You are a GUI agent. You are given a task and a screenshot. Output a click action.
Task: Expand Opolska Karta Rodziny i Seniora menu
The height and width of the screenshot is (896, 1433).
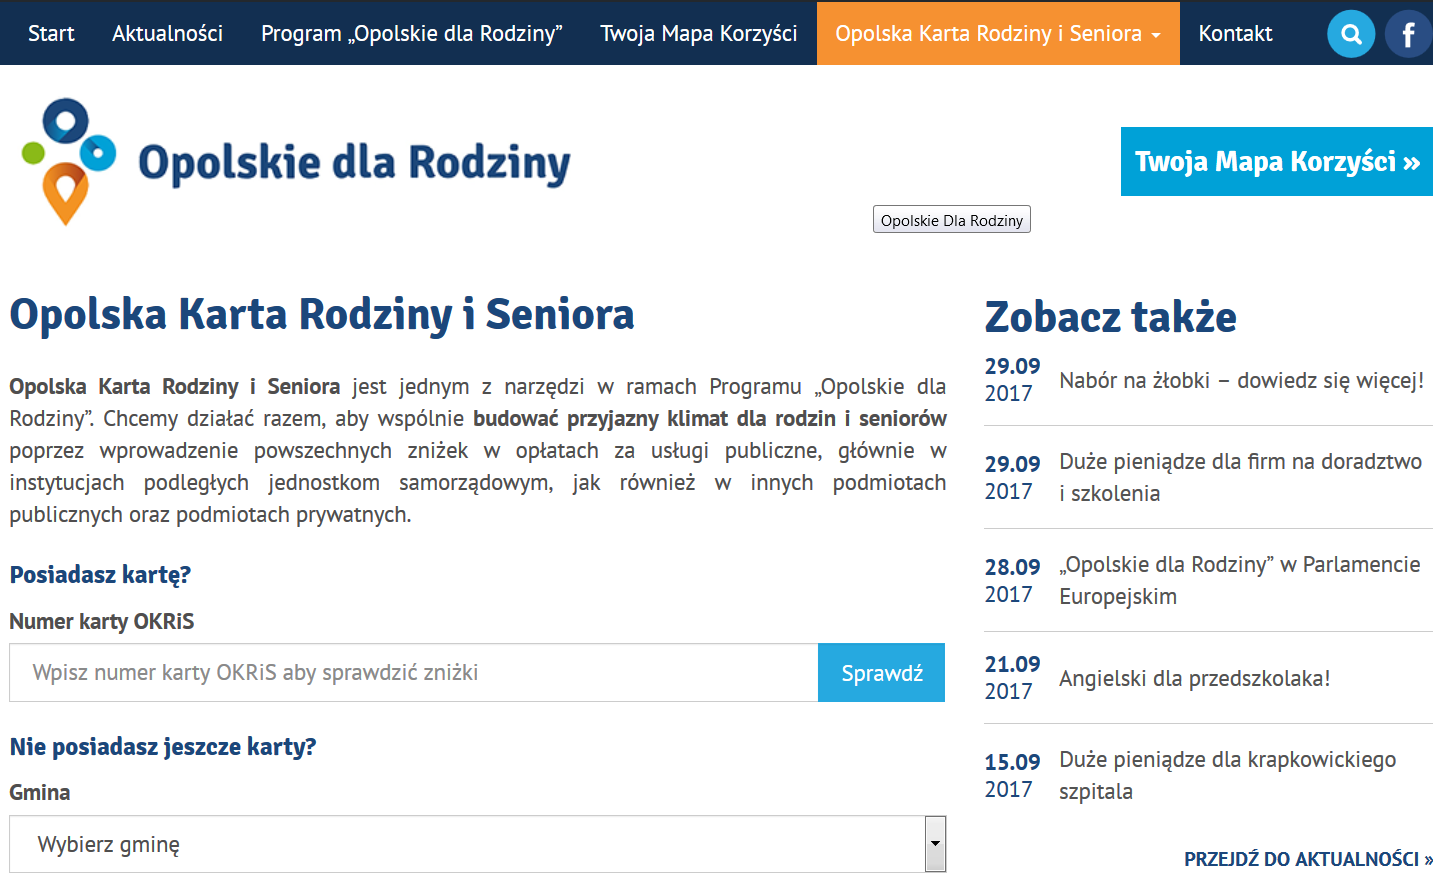997,33
